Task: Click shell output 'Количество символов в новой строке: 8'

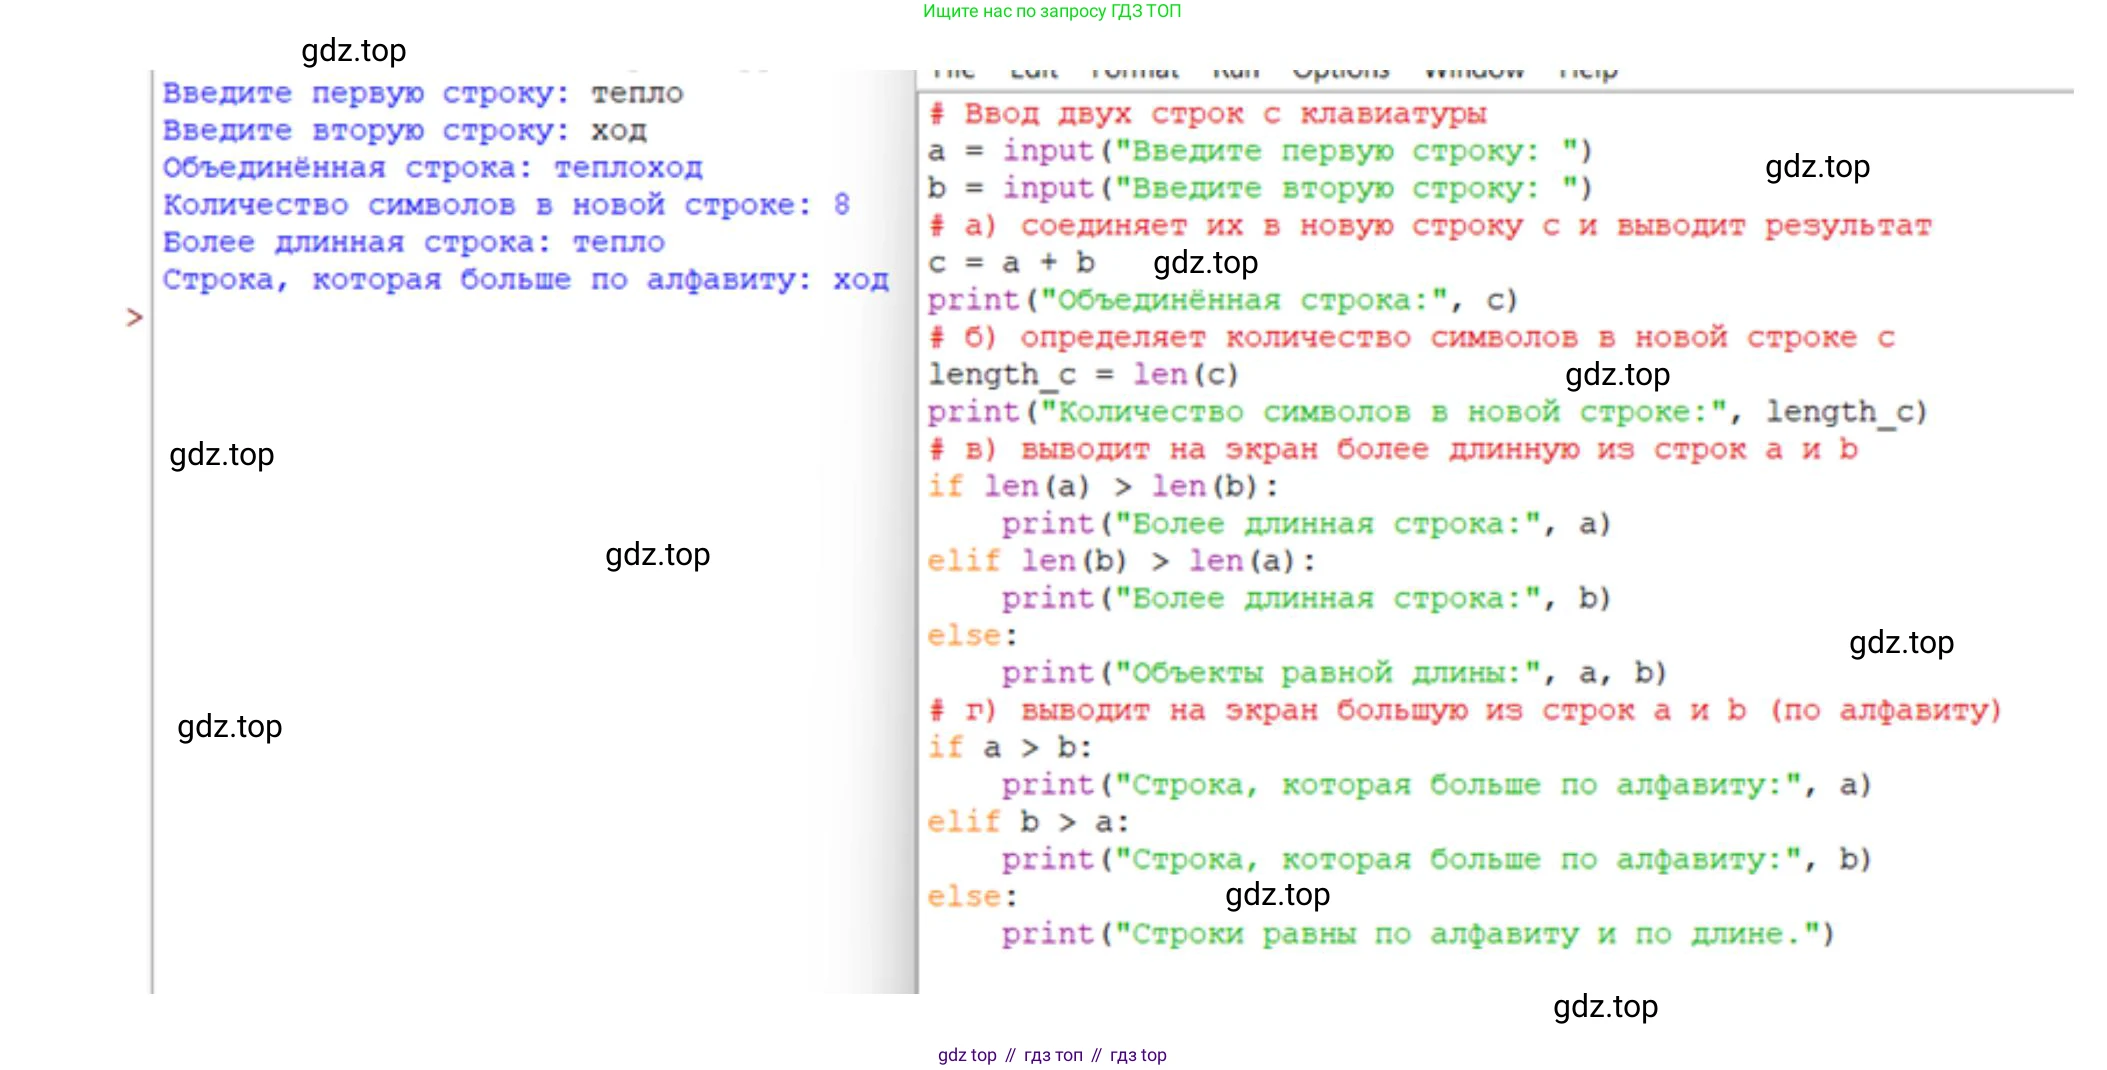Action: point(507,205)
